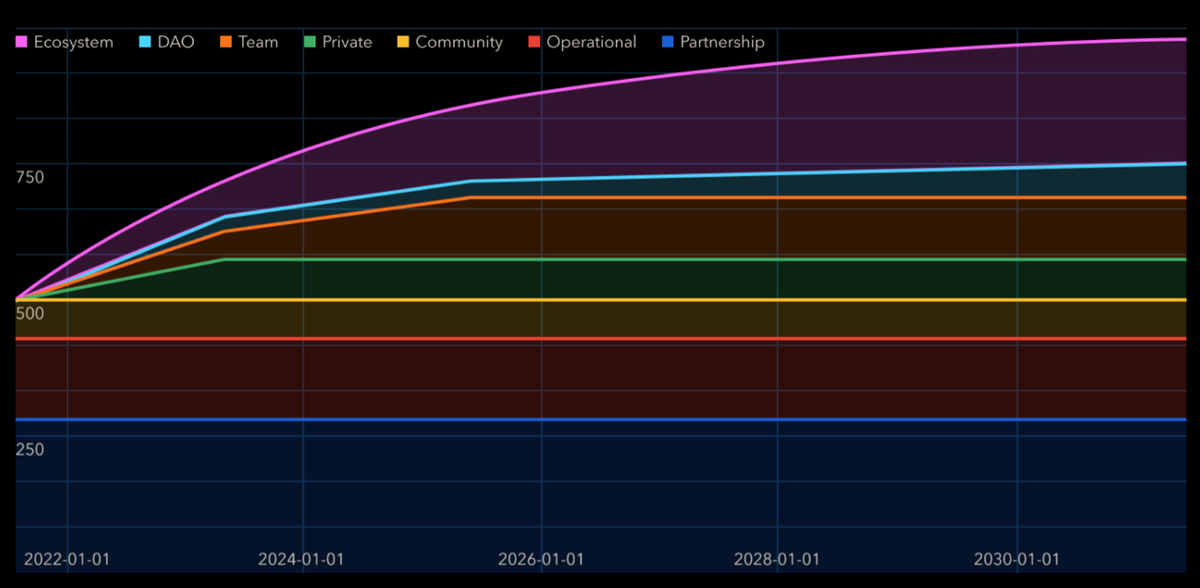
Task: Click the red Operational legend square
Action: click(535, 42)
